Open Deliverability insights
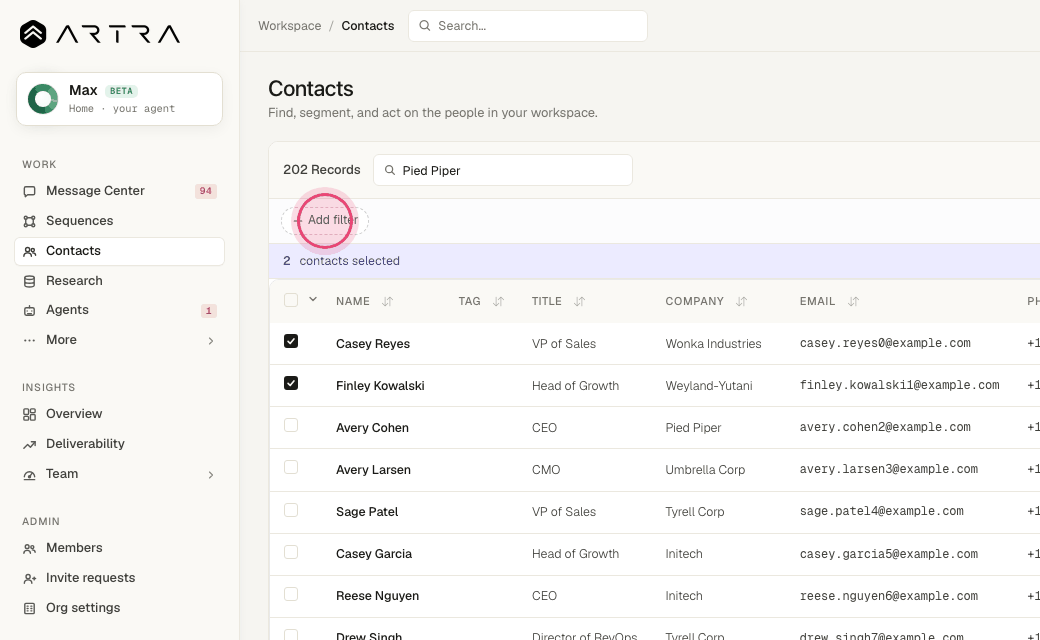This screenshot has height=640, width=1040. (119, 444)
